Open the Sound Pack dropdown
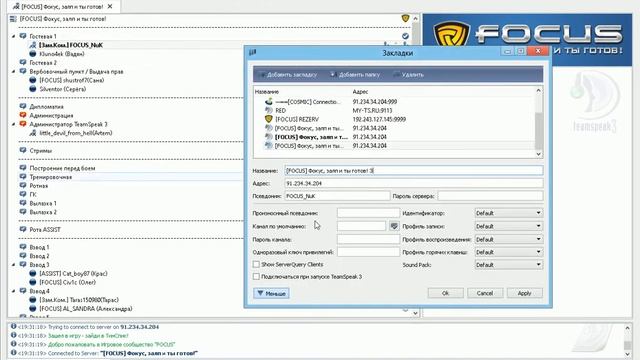The width and height of the screenshot is (640, 360). [x=509, y=265]
